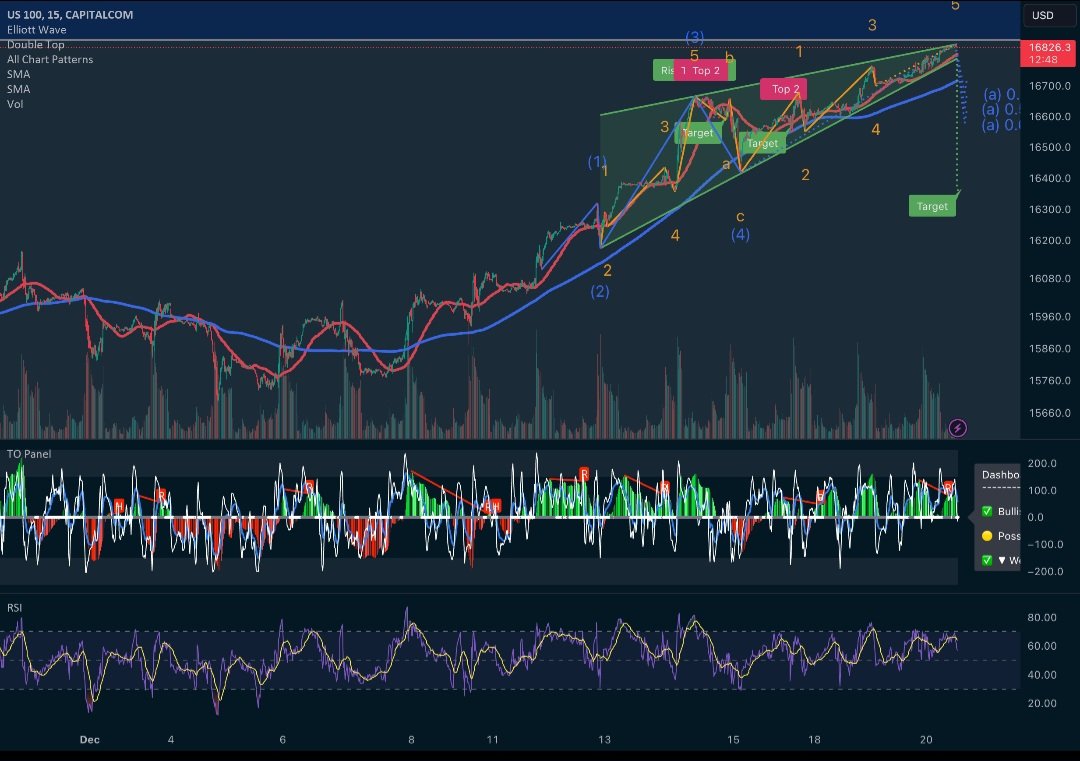This screenshot has height=761, width=1080.
Task: Click the blue (2) Elliott wave label
Action: point(600,291)
